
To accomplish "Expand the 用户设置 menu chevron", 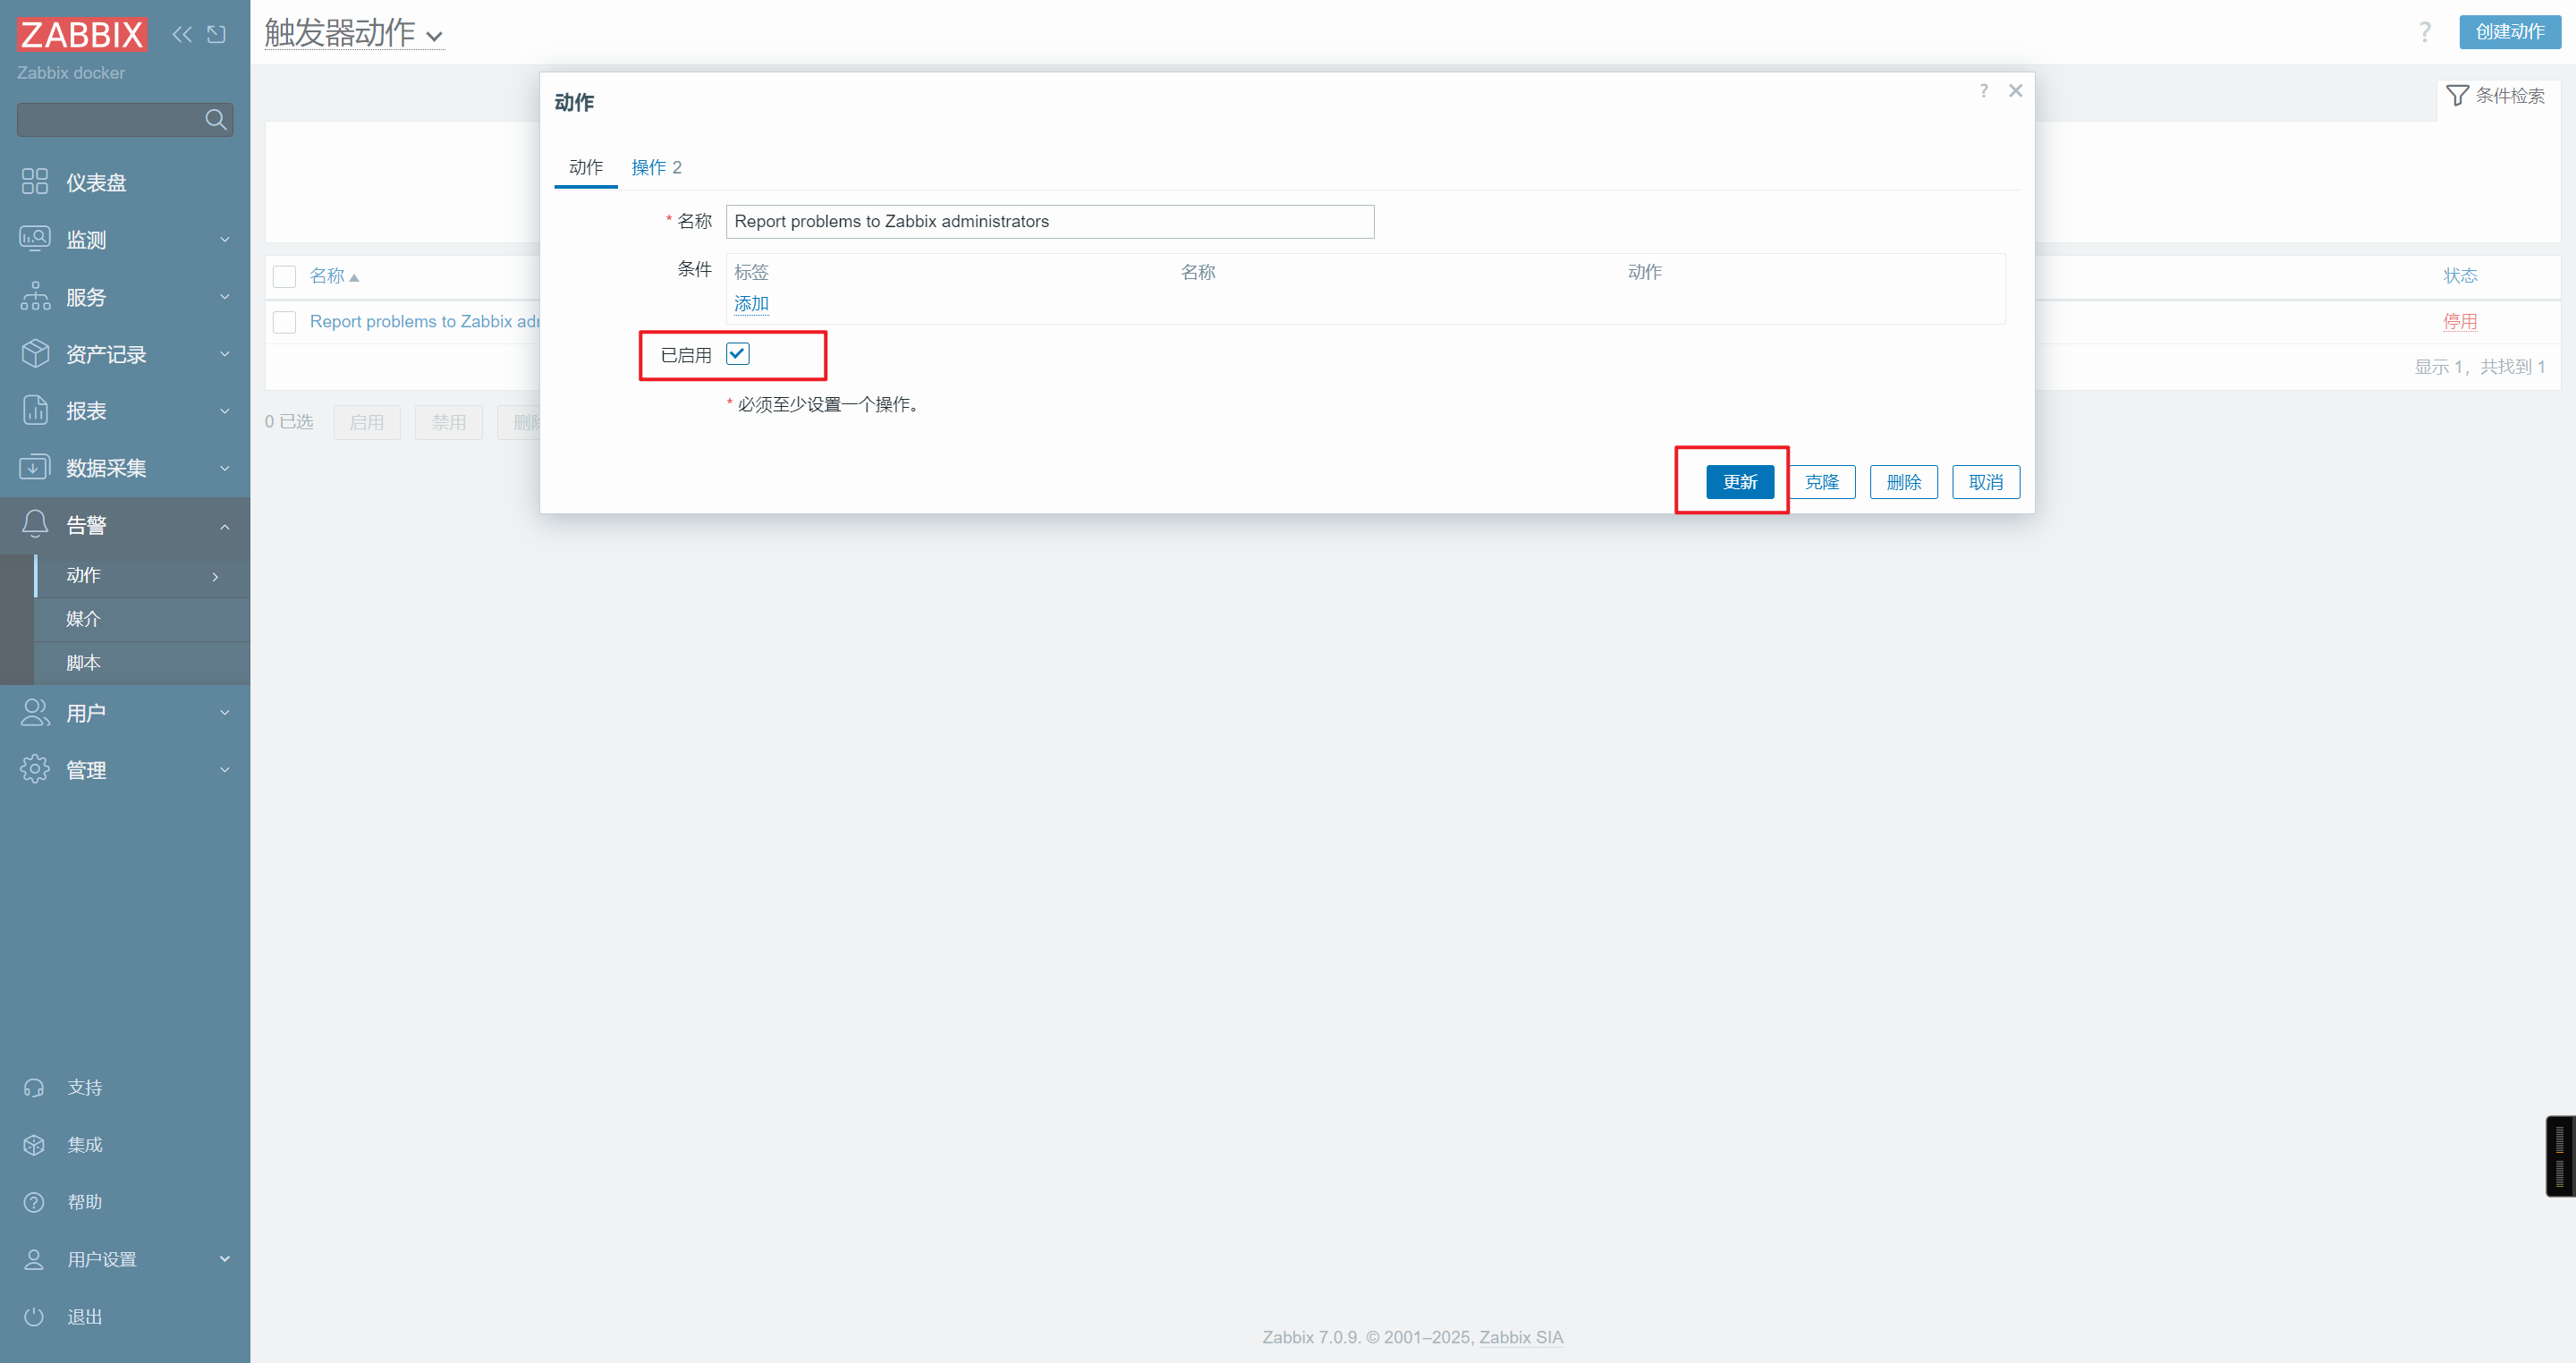I will tap(225, 1258).
